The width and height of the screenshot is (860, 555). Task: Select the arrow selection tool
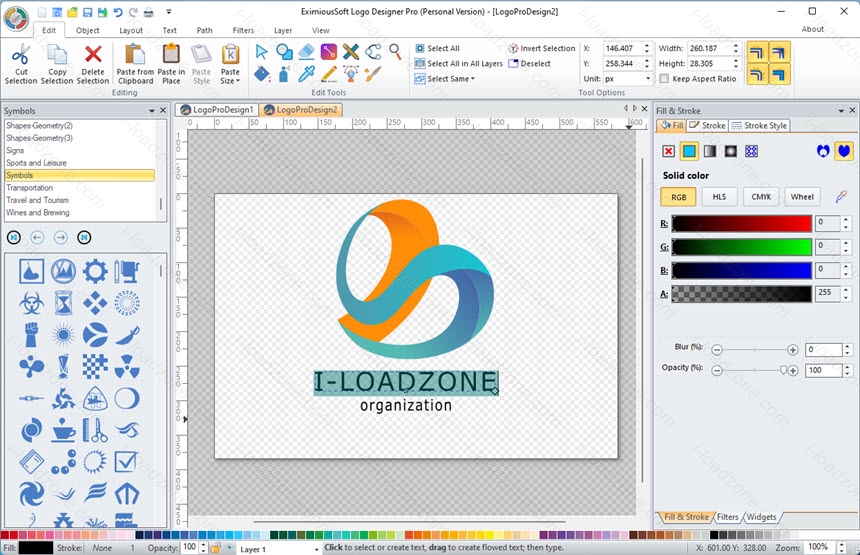point(262,52)
